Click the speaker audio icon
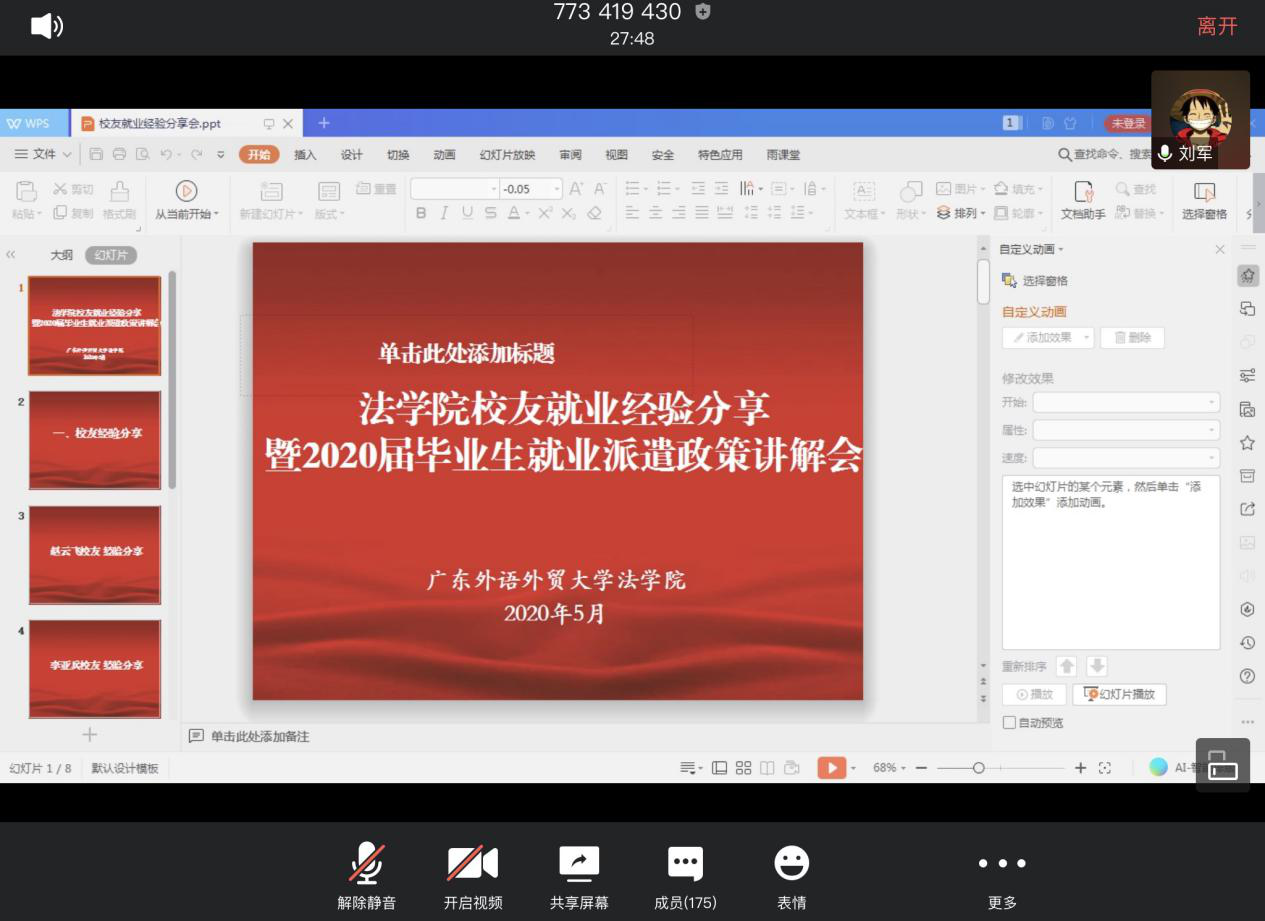 [46, 26]
